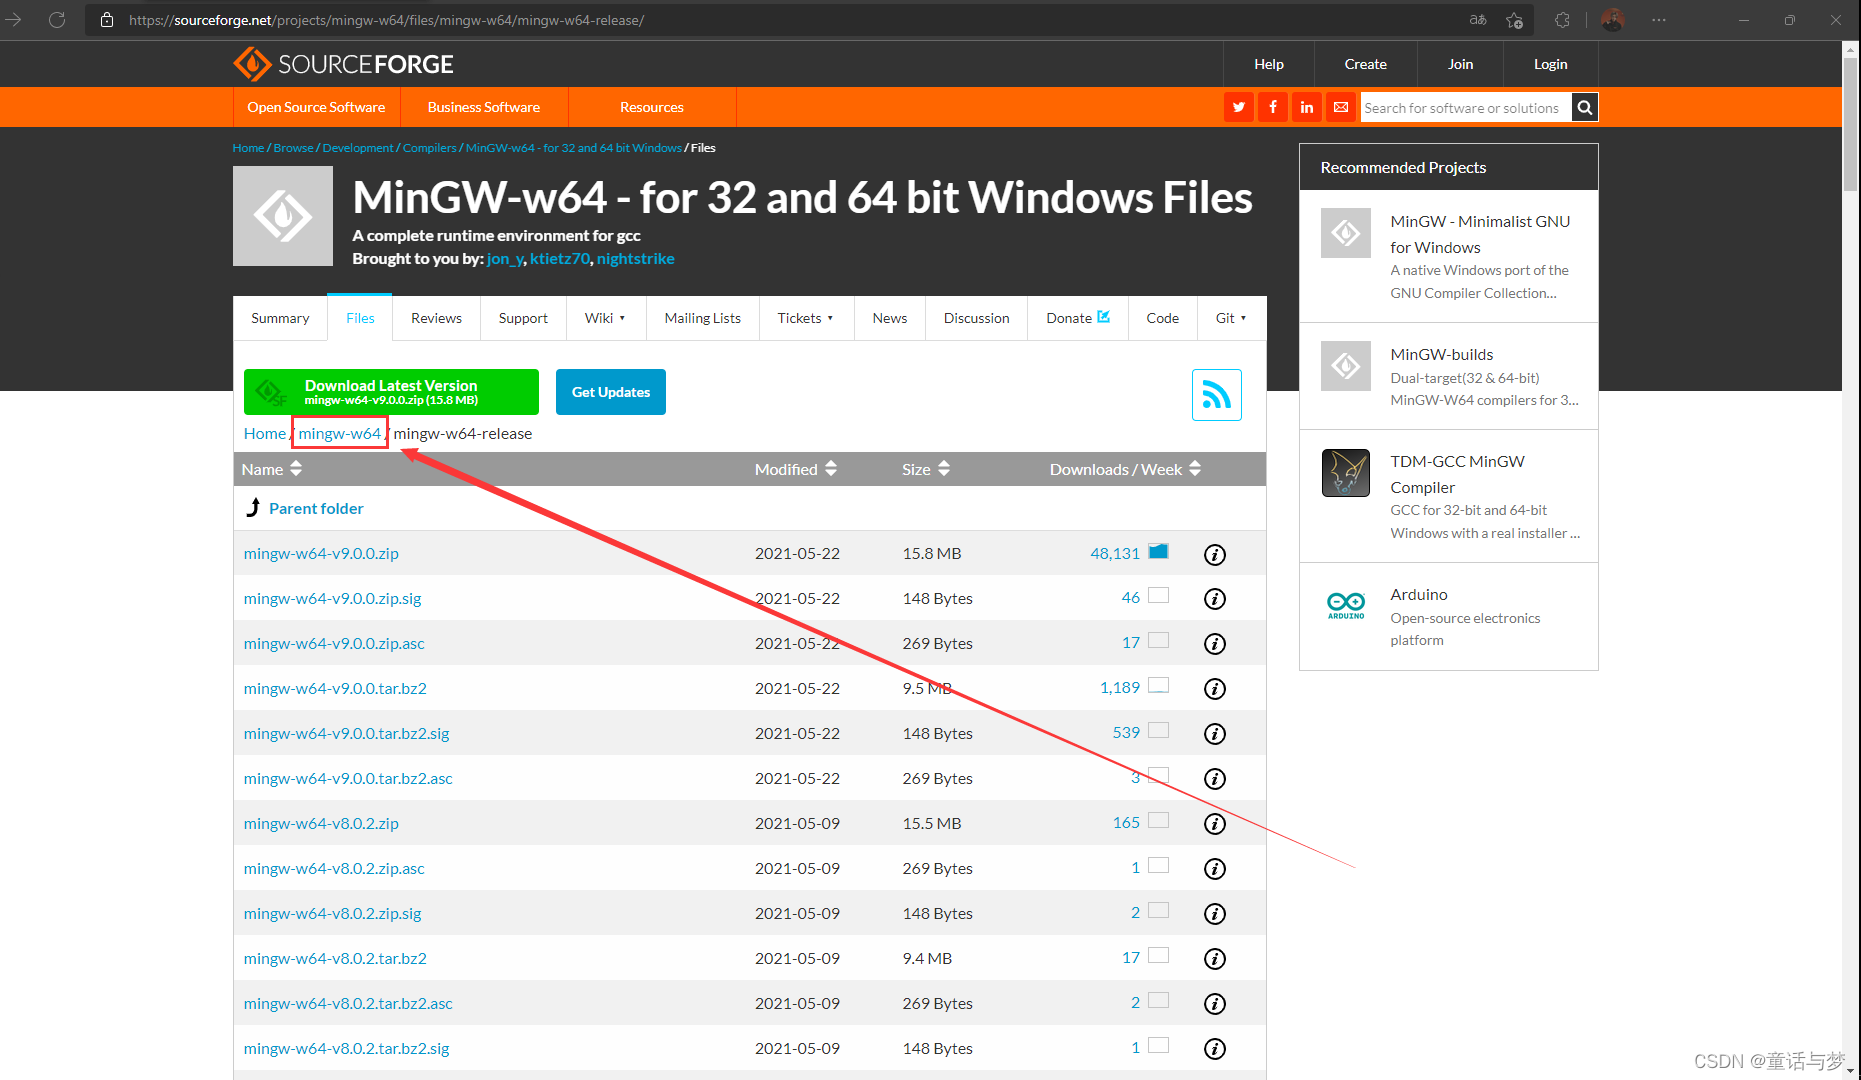
Task: Open the Business Software menu
Action: (484, 107)
